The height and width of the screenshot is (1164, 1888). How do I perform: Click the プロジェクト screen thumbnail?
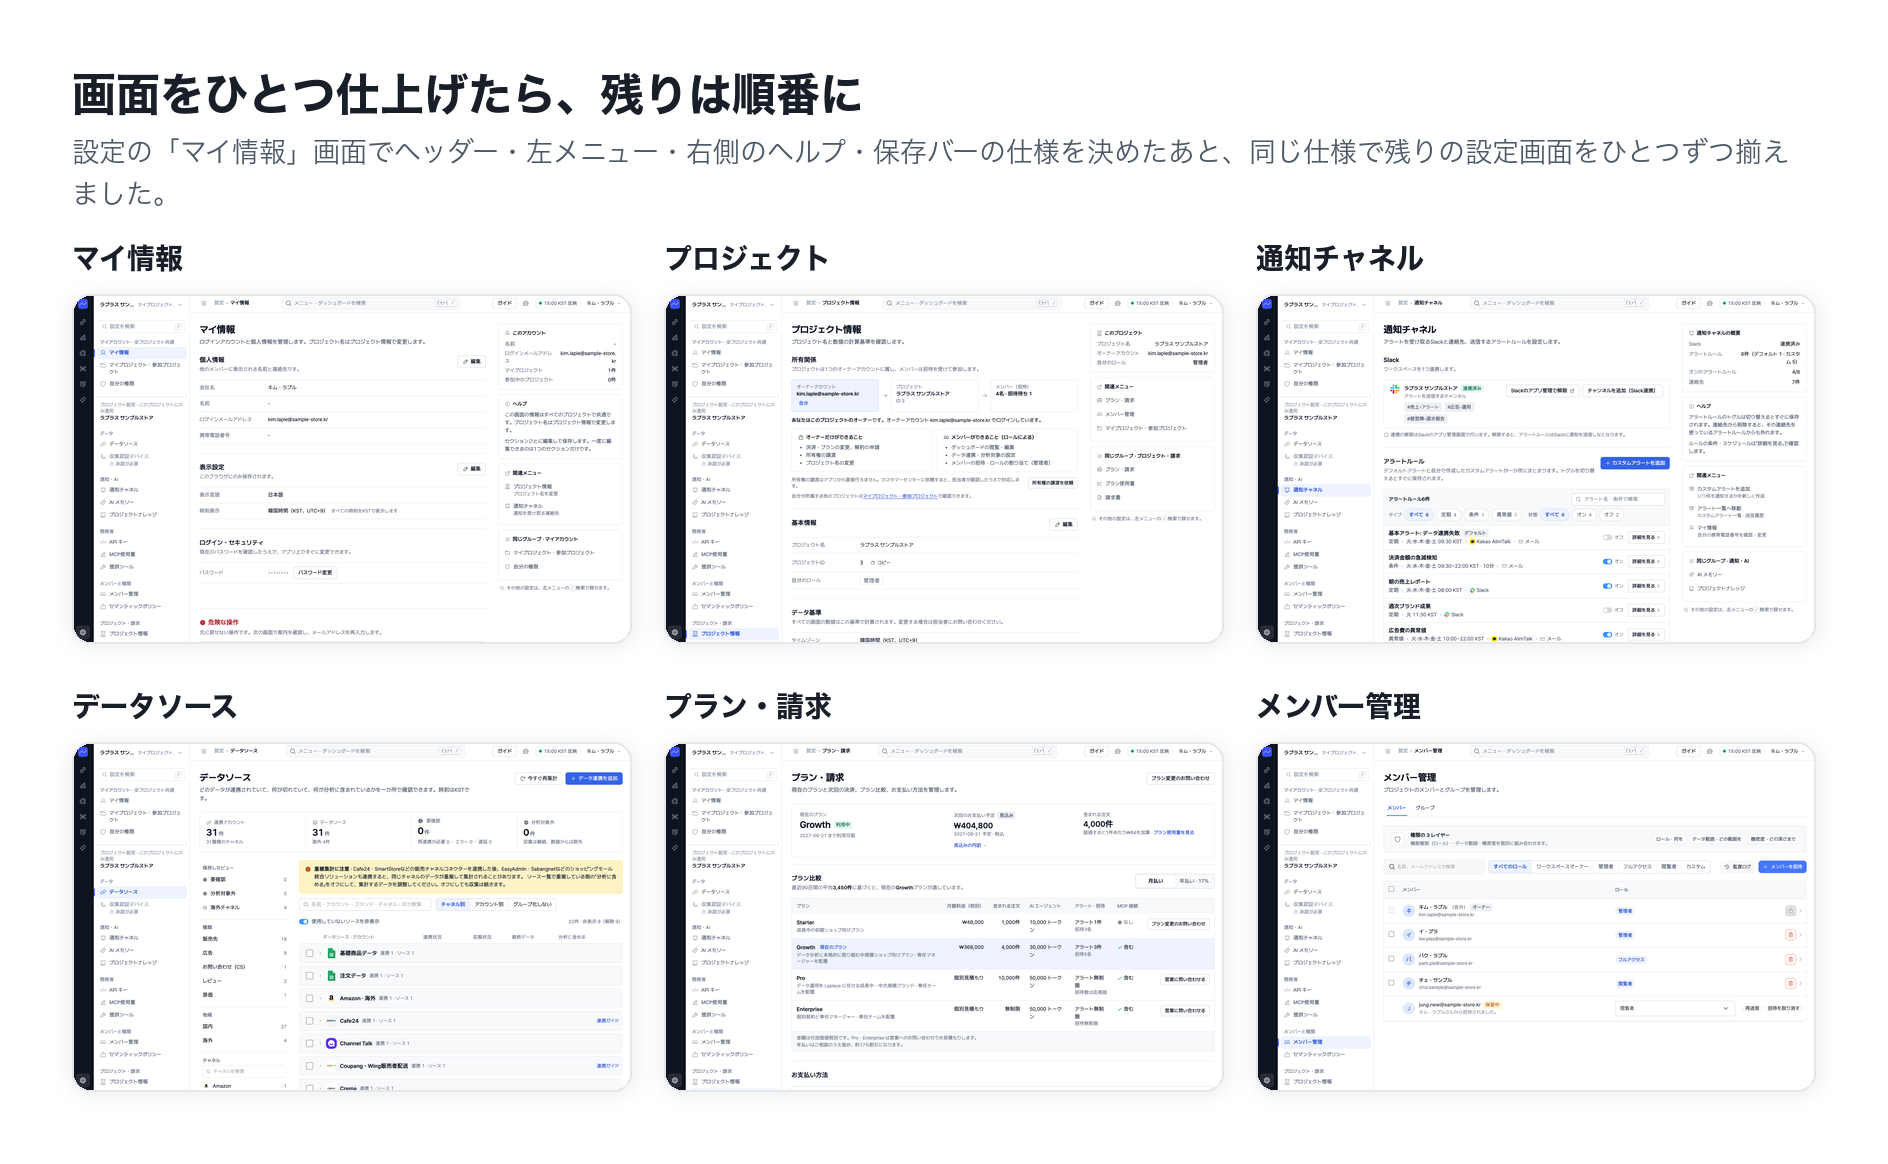coord(944,469)
